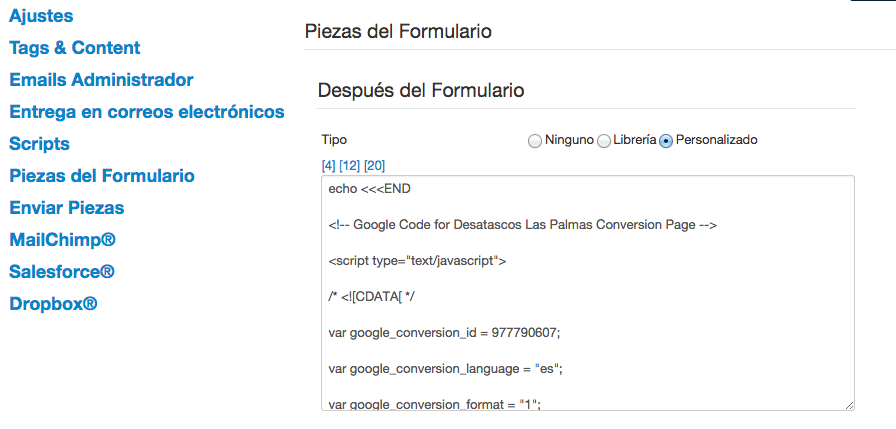Select Entrega en correos electrónicos
Image resolution: width=896 pixels, height=429 pixels.
click(147, 112)
